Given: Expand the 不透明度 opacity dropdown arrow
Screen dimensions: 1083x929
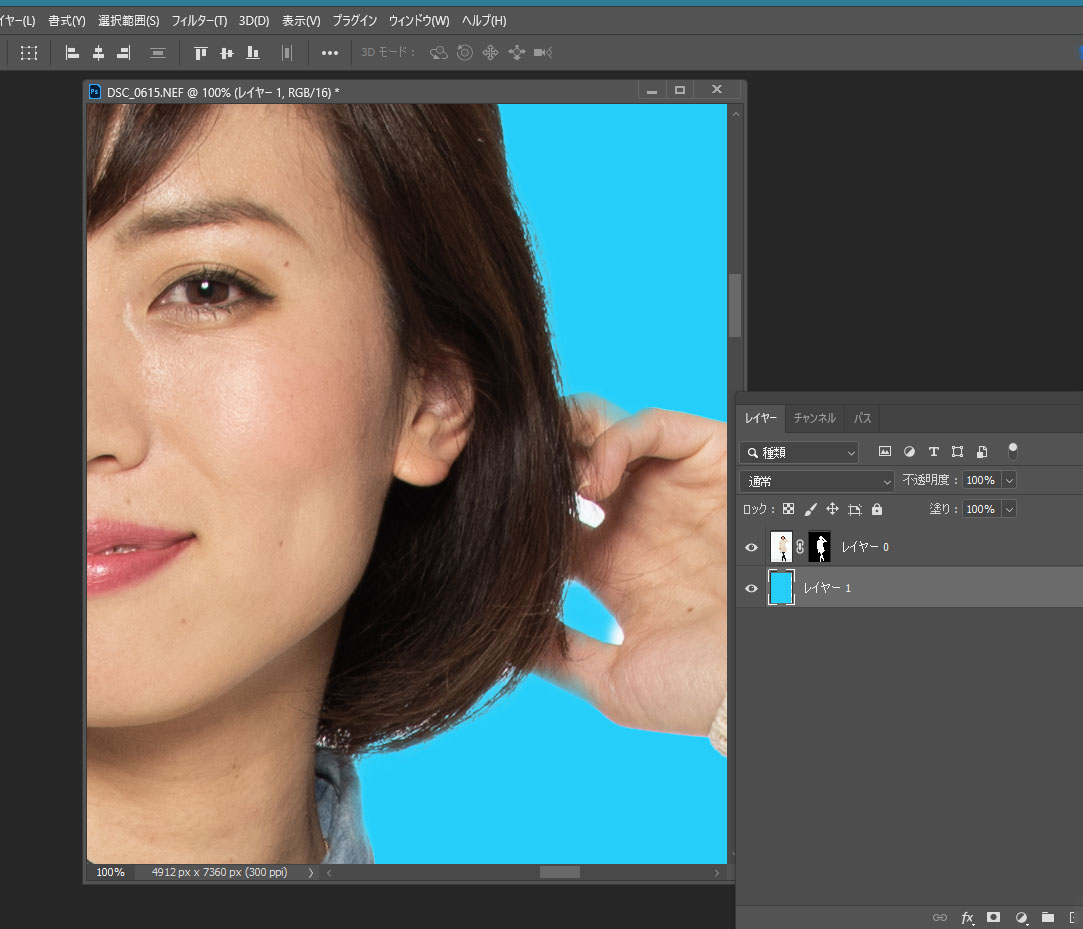Looking at the screenshot, I should pyautogui.click(x=1008, y=481).
